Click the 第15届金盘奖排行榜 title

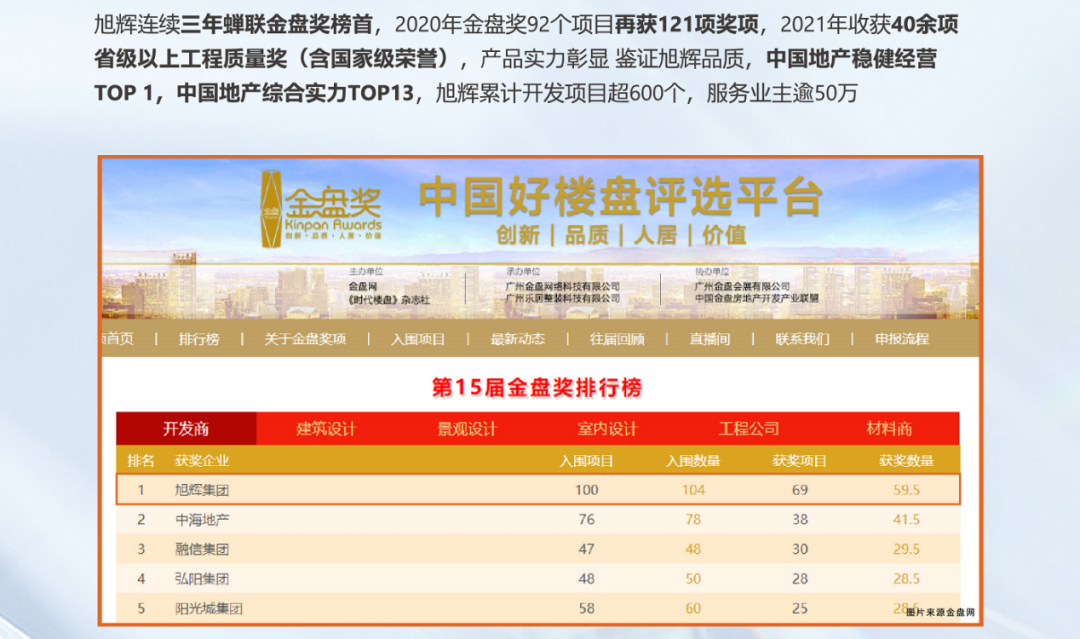tap(537, 388)
